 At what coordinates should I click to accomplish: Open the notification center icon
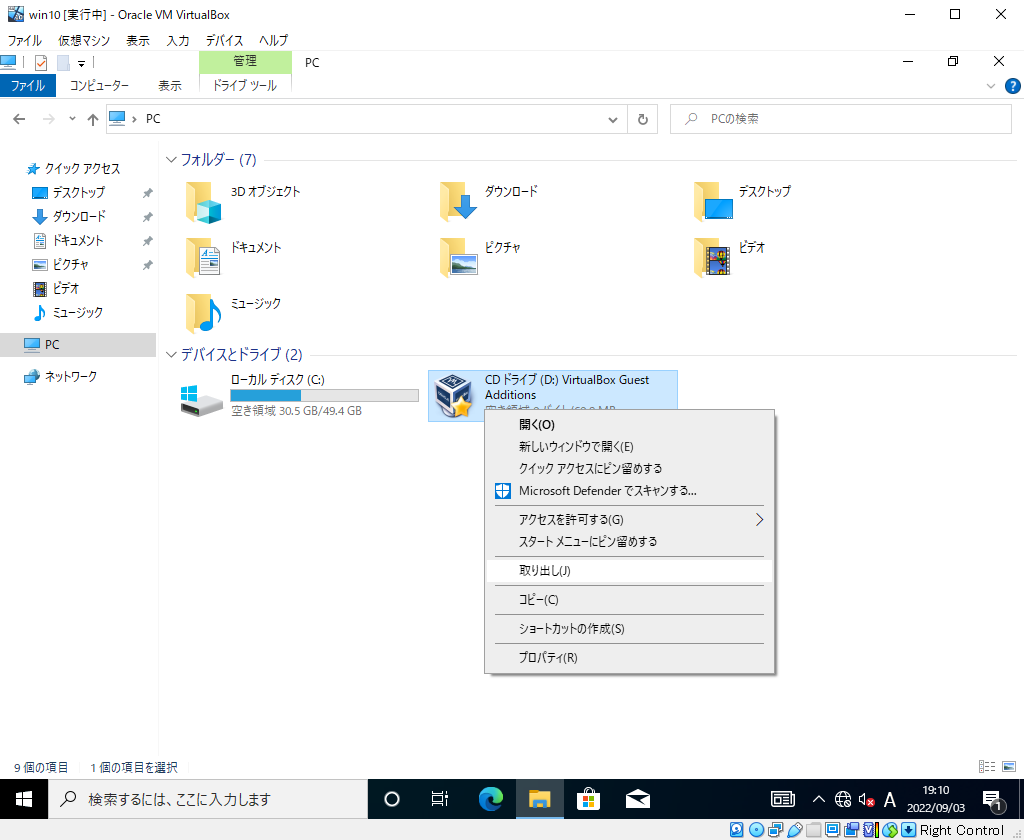[x=993, y=800]
